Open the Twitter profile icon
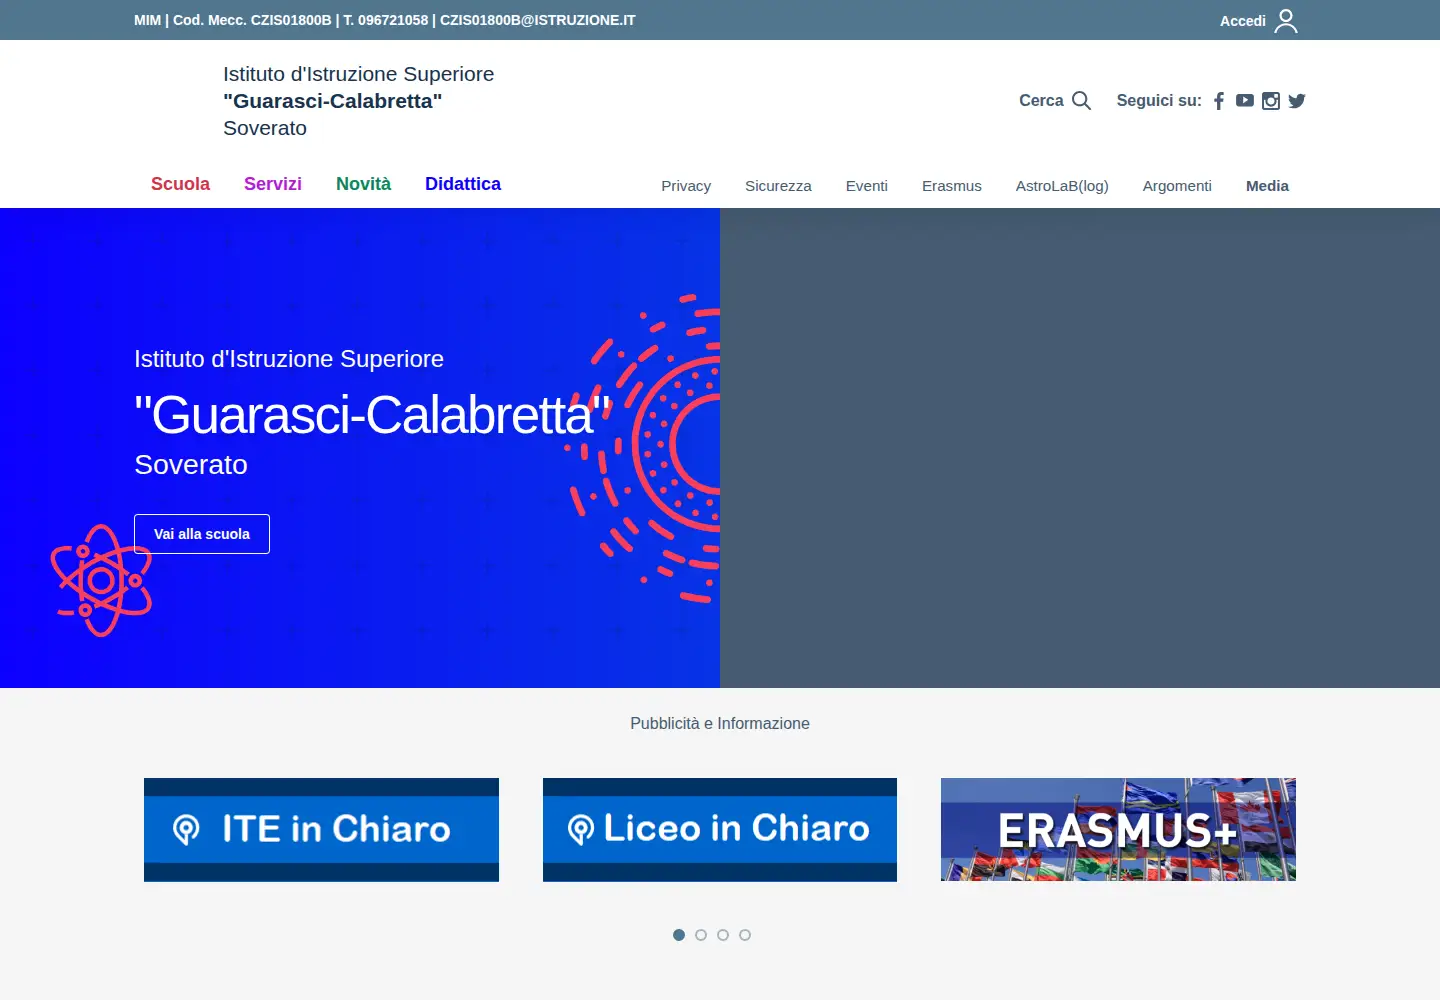 tap(1297, 101)
